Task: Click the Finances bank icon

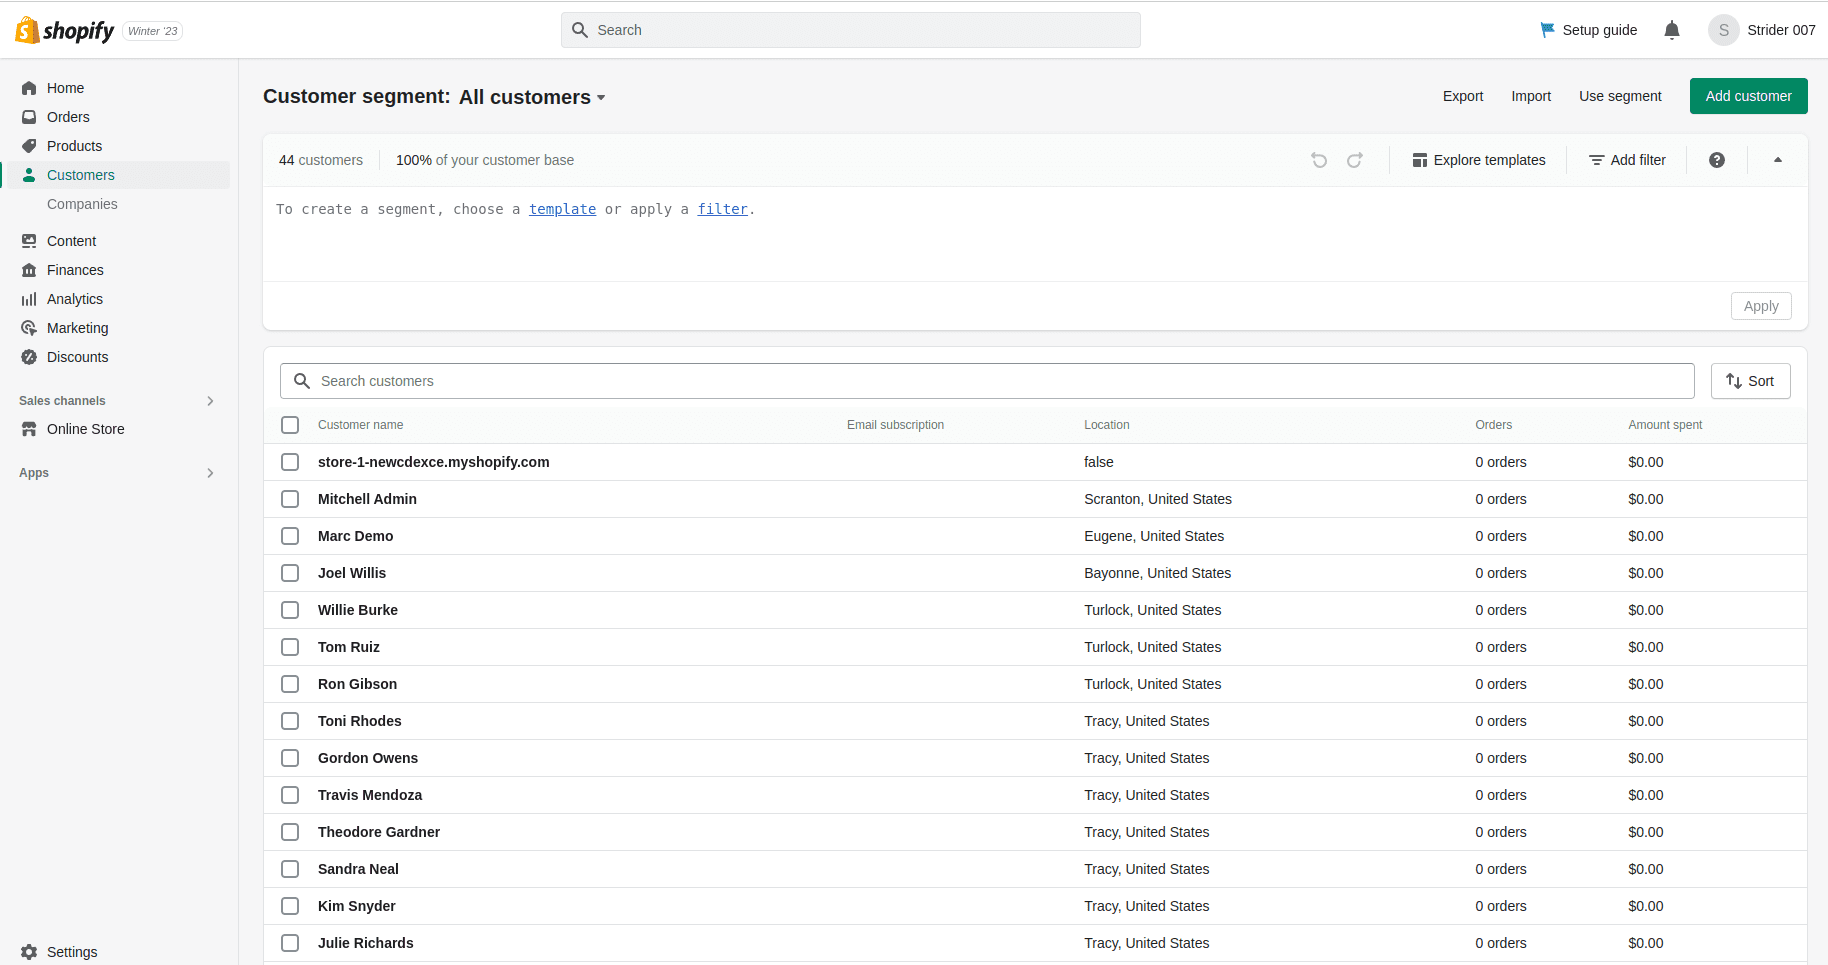Action: click(29, 270)
